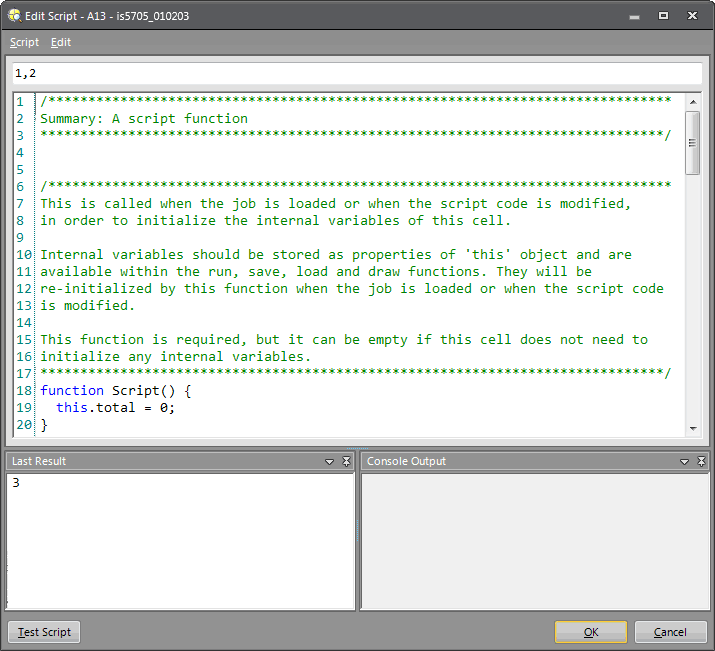Click the input field containing 1,2
The height and width of the screenshot is (651, 715).
tap(357, 74)
